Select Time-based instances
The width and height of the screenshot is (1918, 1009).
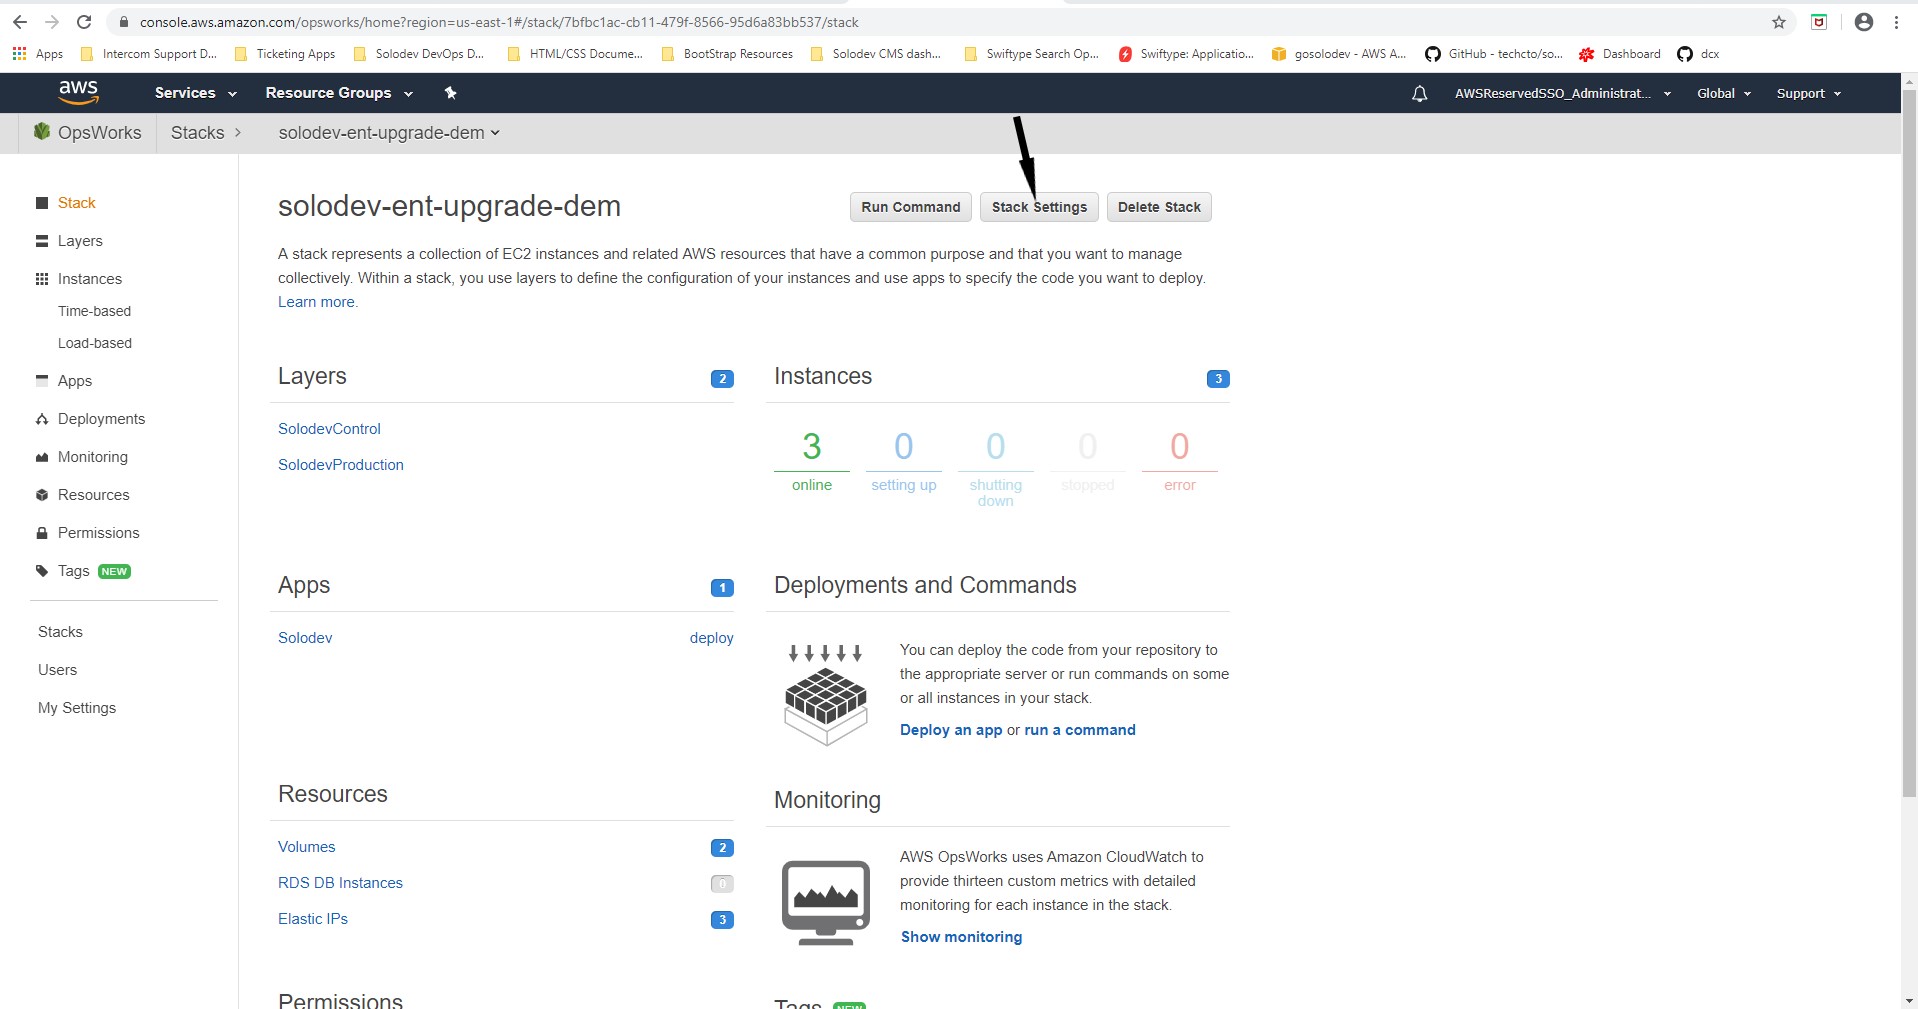tap(94, 311)
